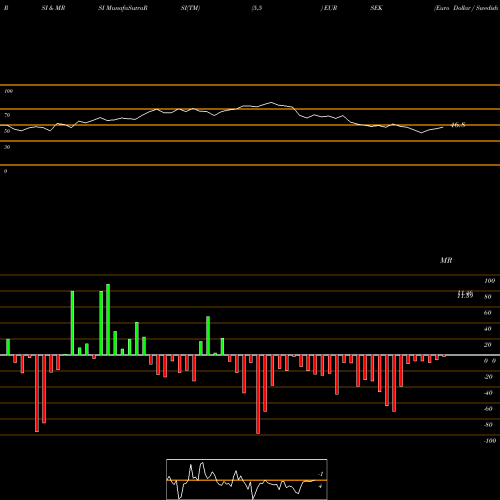Click the 'SI(TM)' header text
The width and height of the screenshot is (500, 500).
point(190,8)
